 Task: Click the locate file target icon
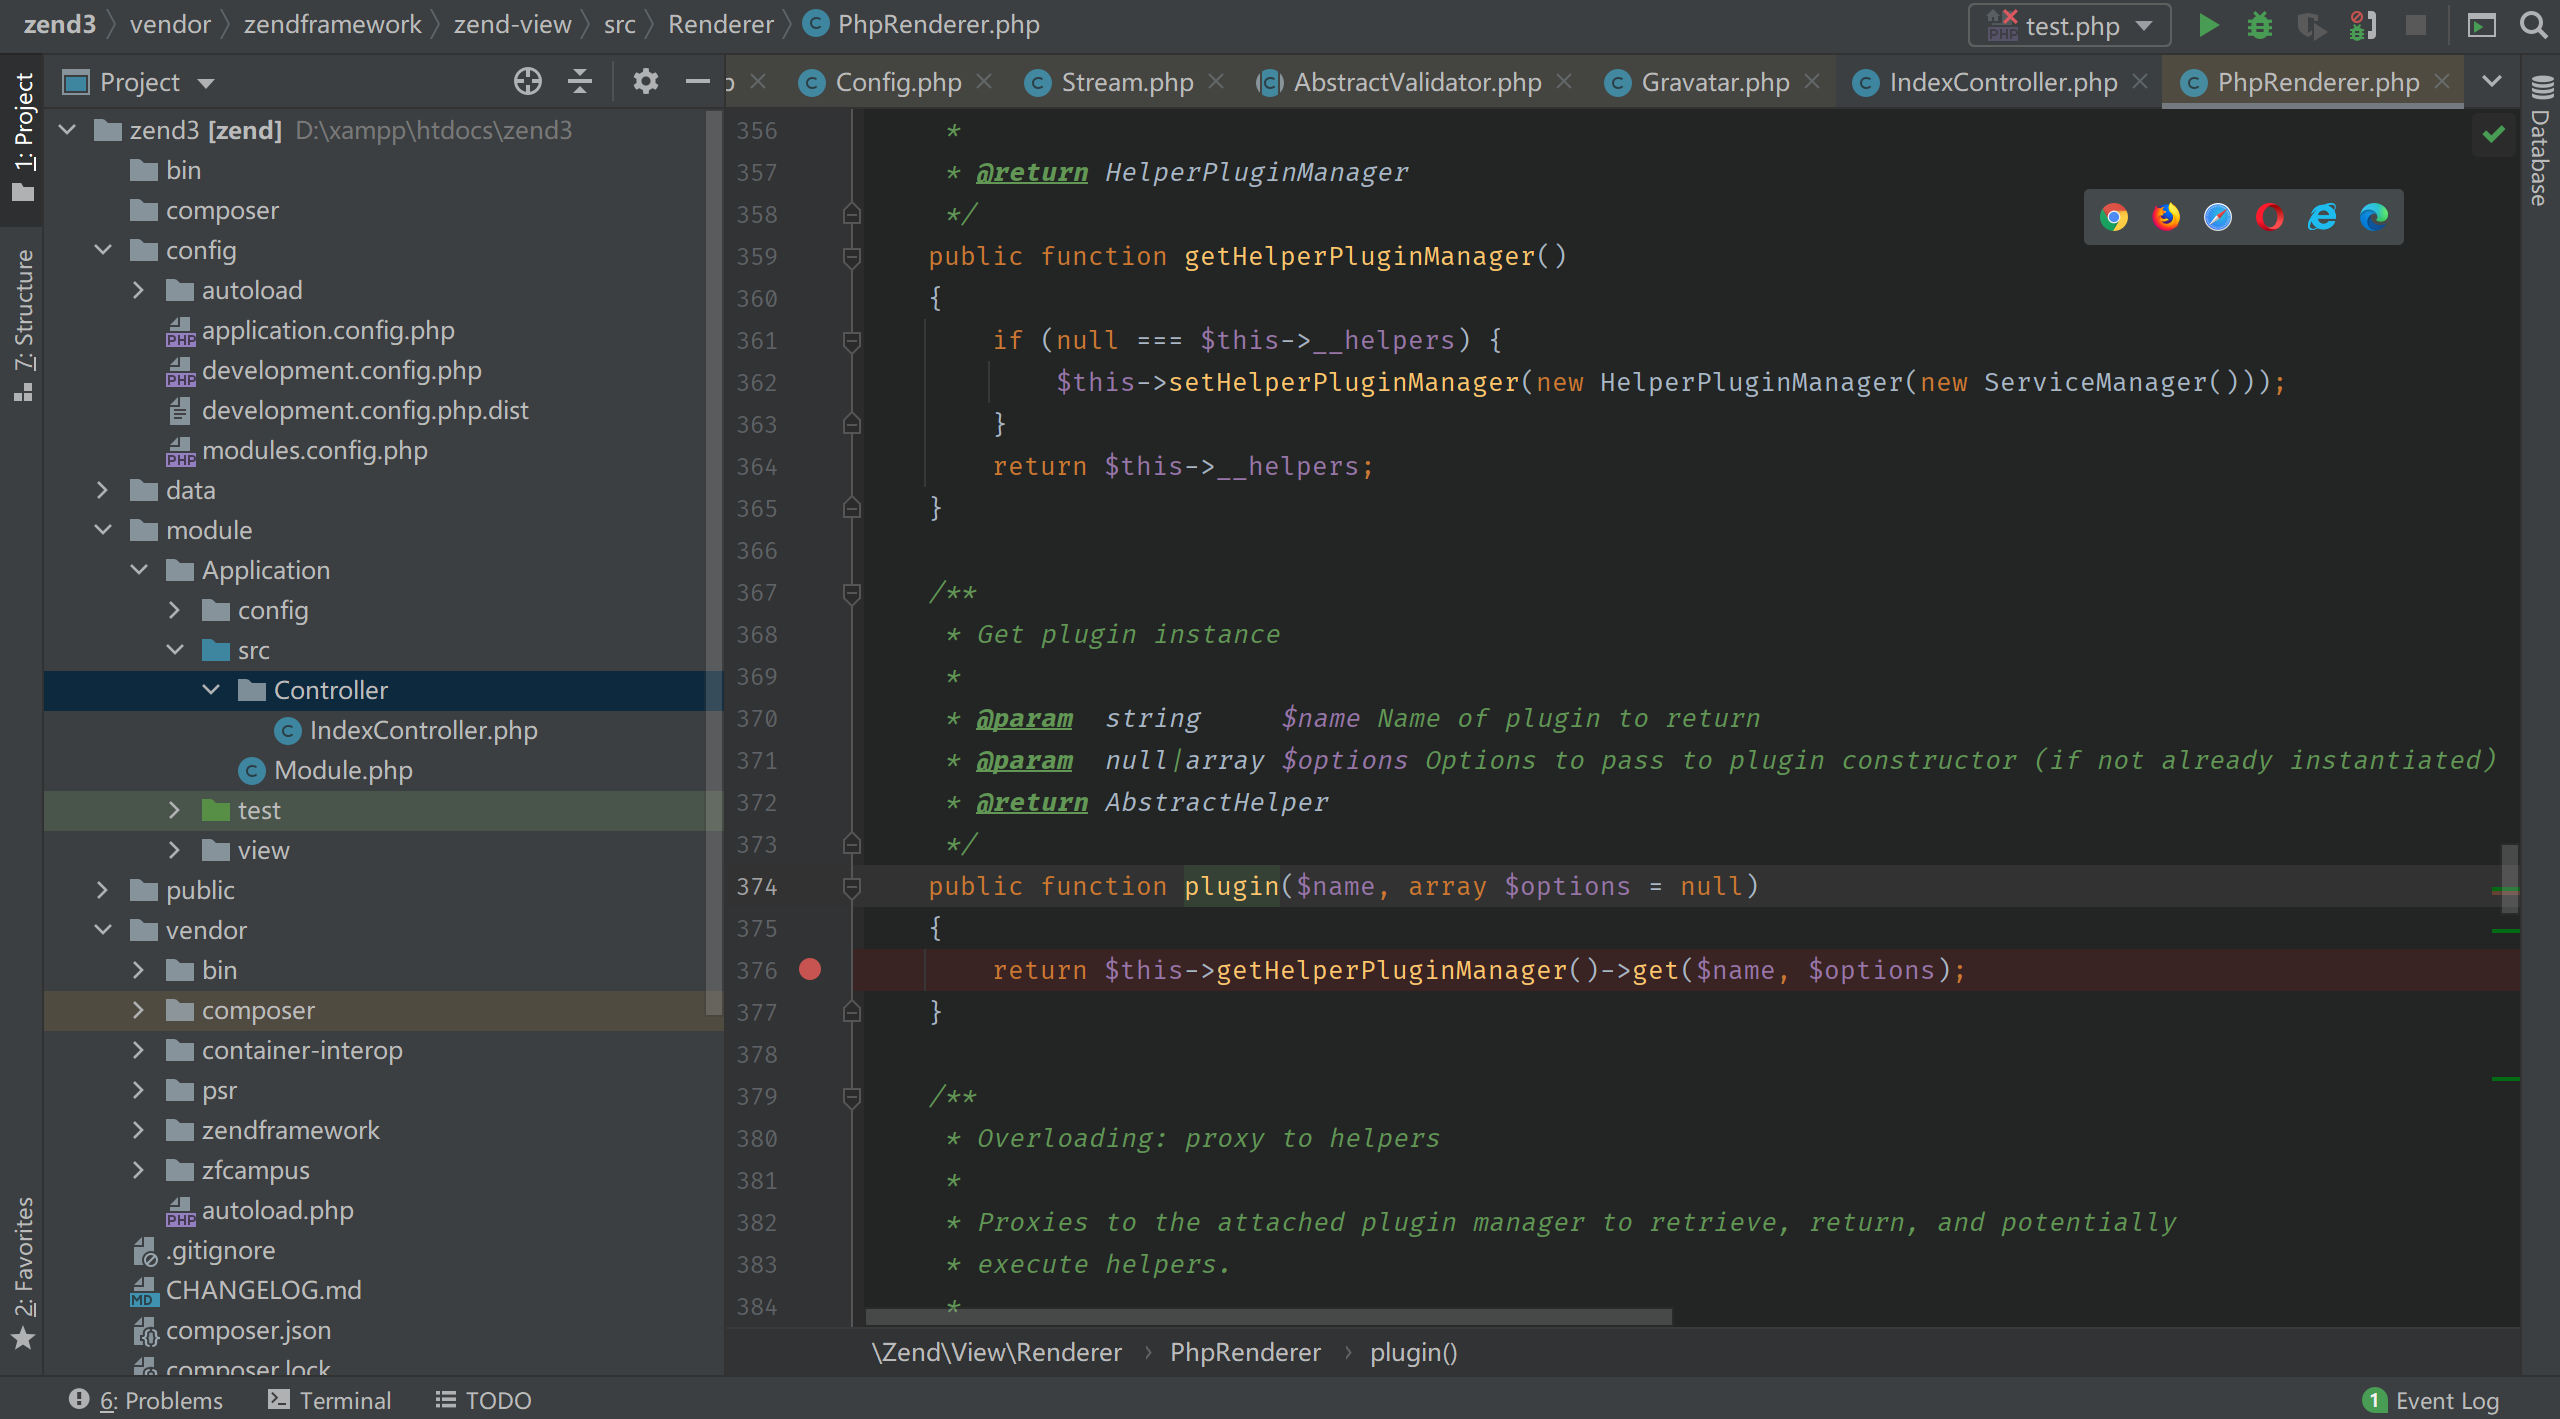tap(527, 82)
